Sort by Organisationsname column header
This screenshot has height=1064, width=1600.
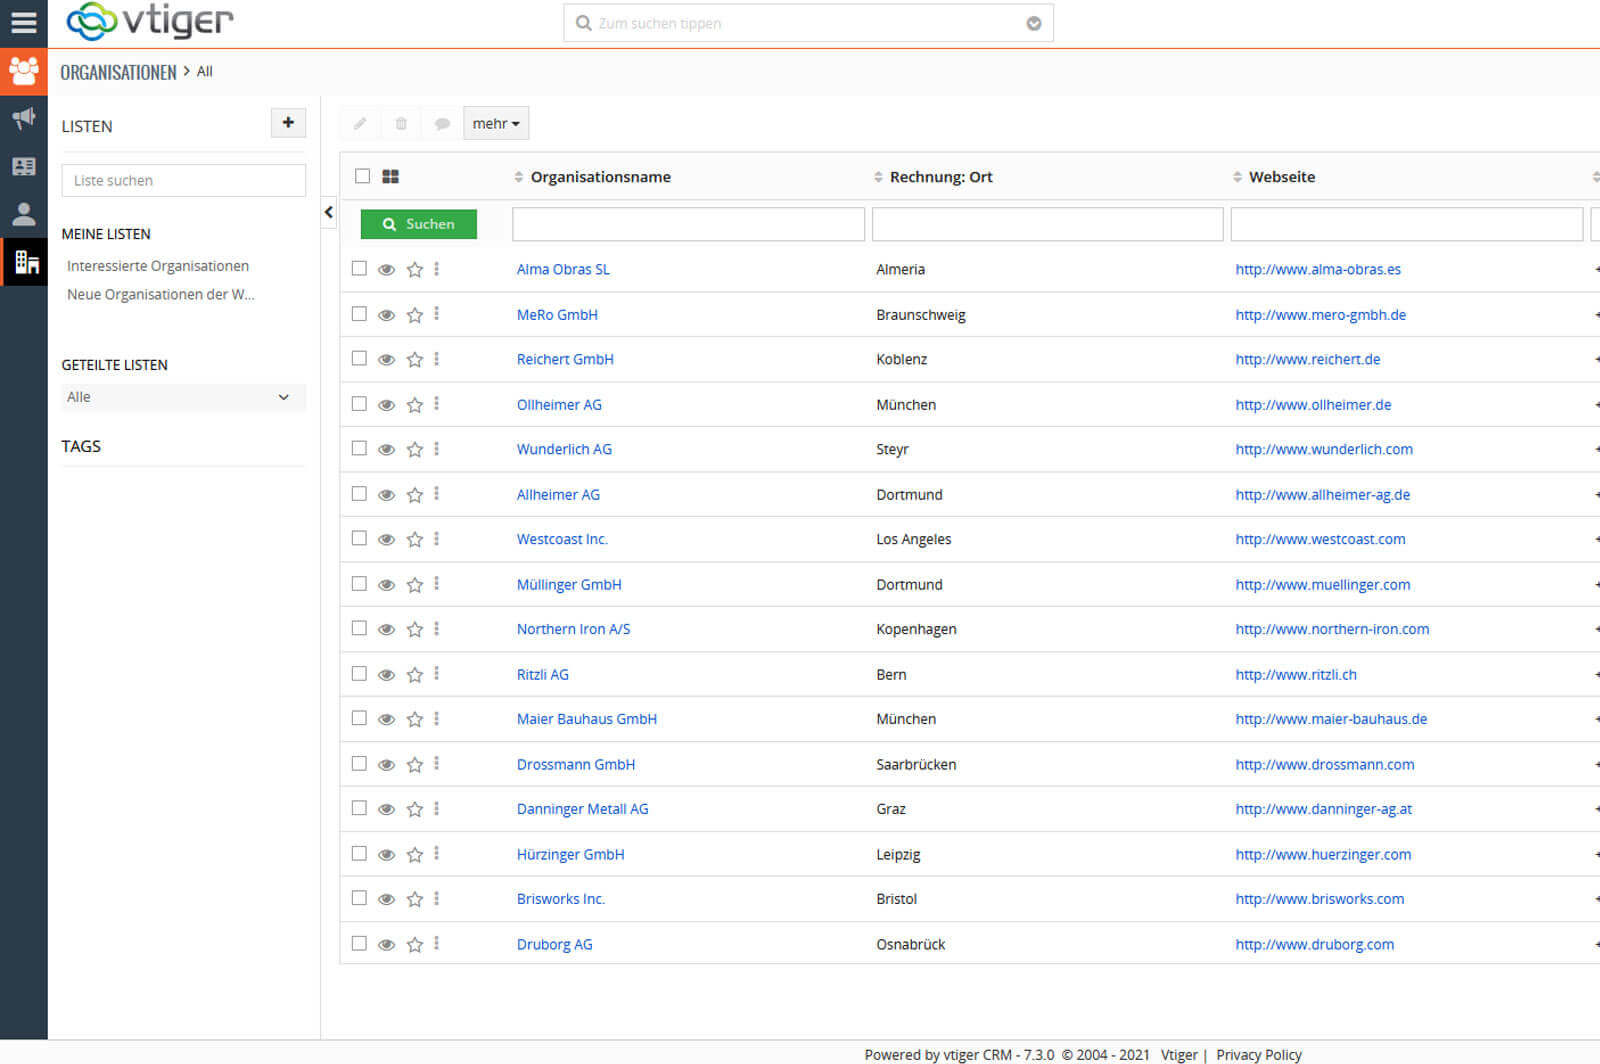pos(600,177)
